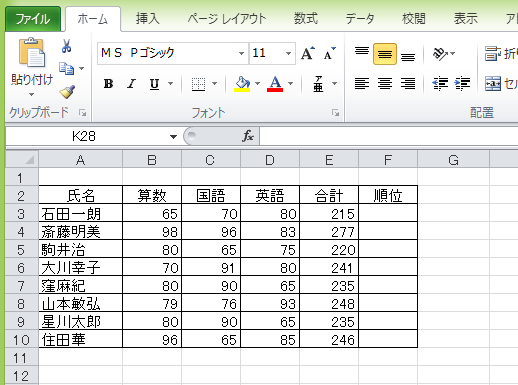Increase indent

(463, 83)
